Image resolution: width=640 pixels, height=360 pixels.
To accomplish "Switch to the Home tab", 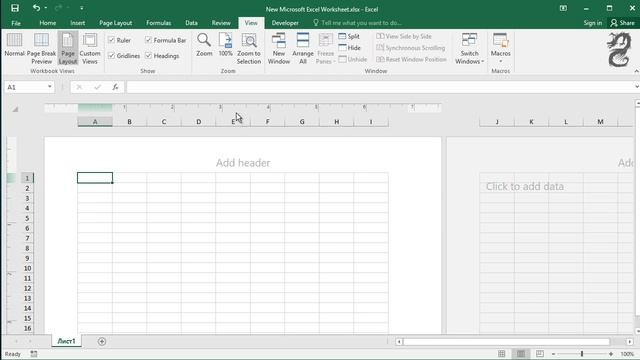I will tap(48, 23).
